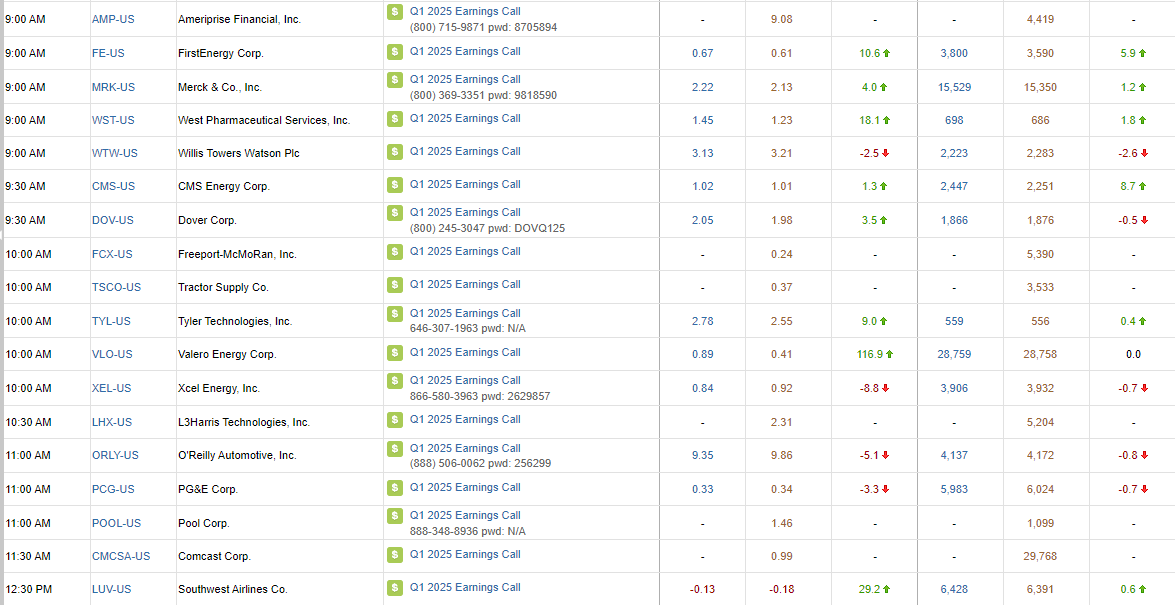This screenshot has height=605, width=1175.
Task: Click the green dollar icon for Ameriprise Financial
Action: click(395, 12)
